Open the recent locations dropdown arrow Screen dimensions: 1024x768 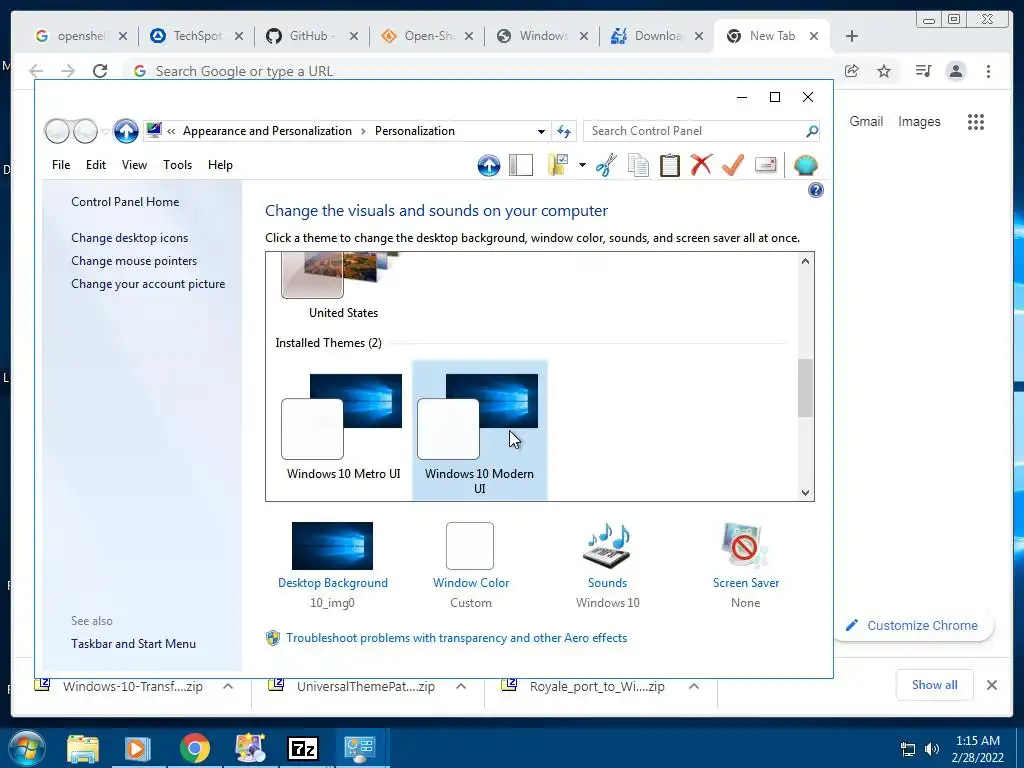tap(104, 131)
